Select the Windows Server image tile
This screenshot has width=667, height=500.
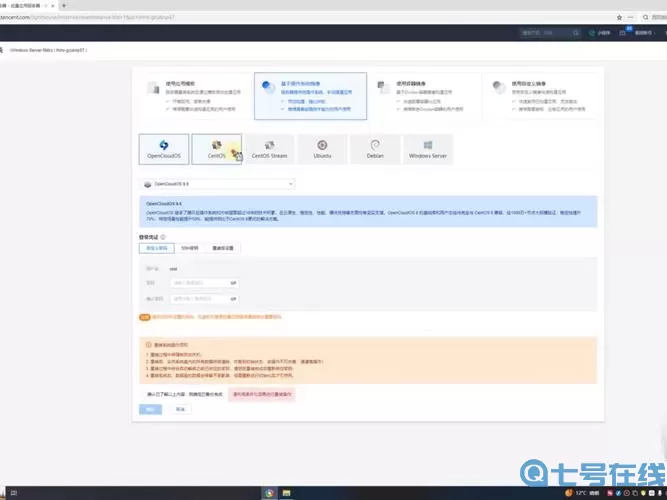coord(427,149)
